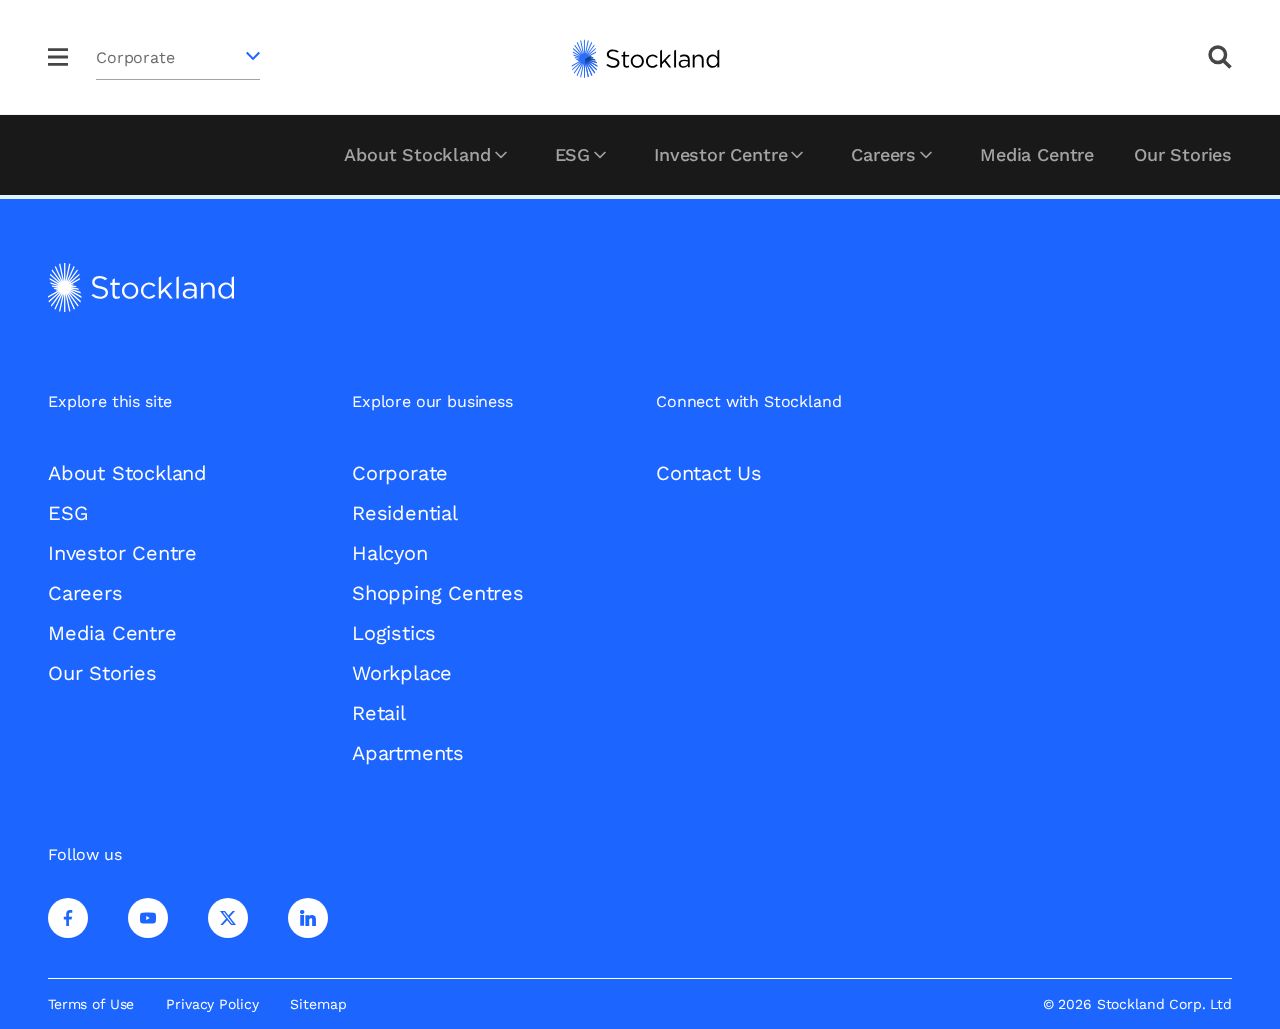
Task: Open the Corporate site selector dropdown
Action: click(x=178, y=58)
